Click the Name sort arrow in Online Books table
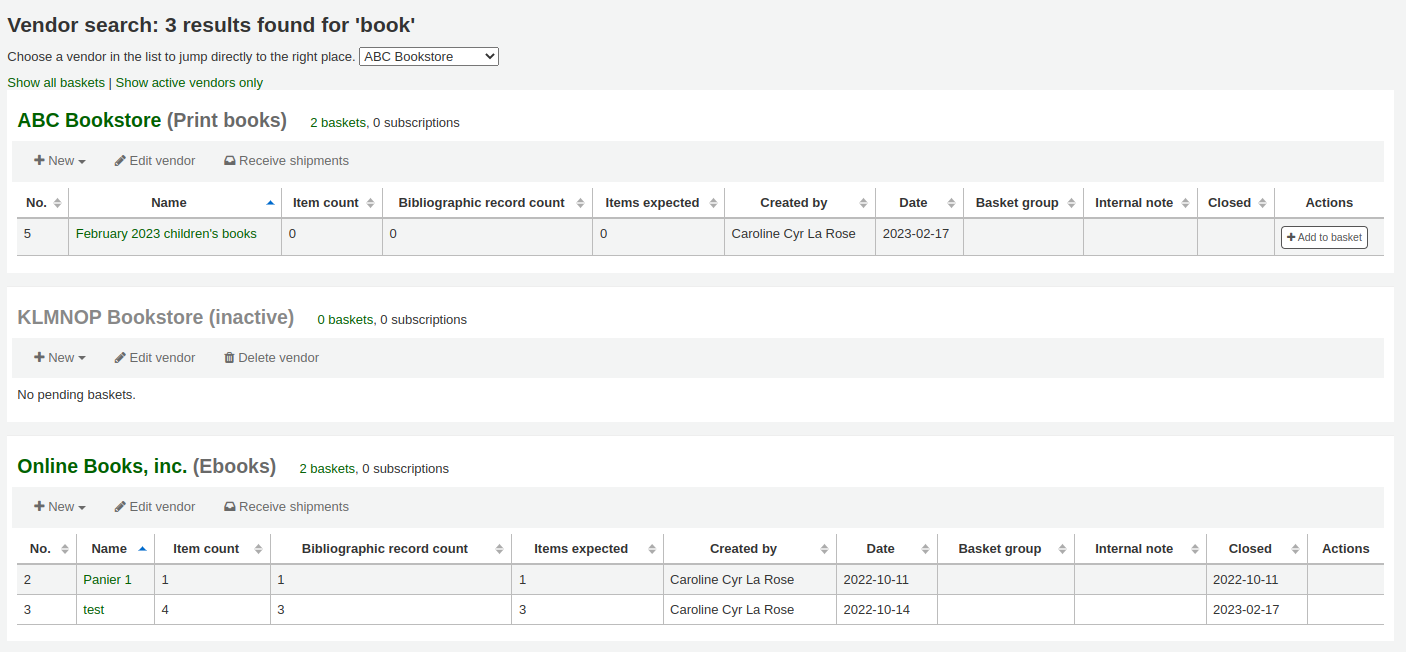Screen dimensions: 1406x652 pyautogui.click(x=142, y=549)
